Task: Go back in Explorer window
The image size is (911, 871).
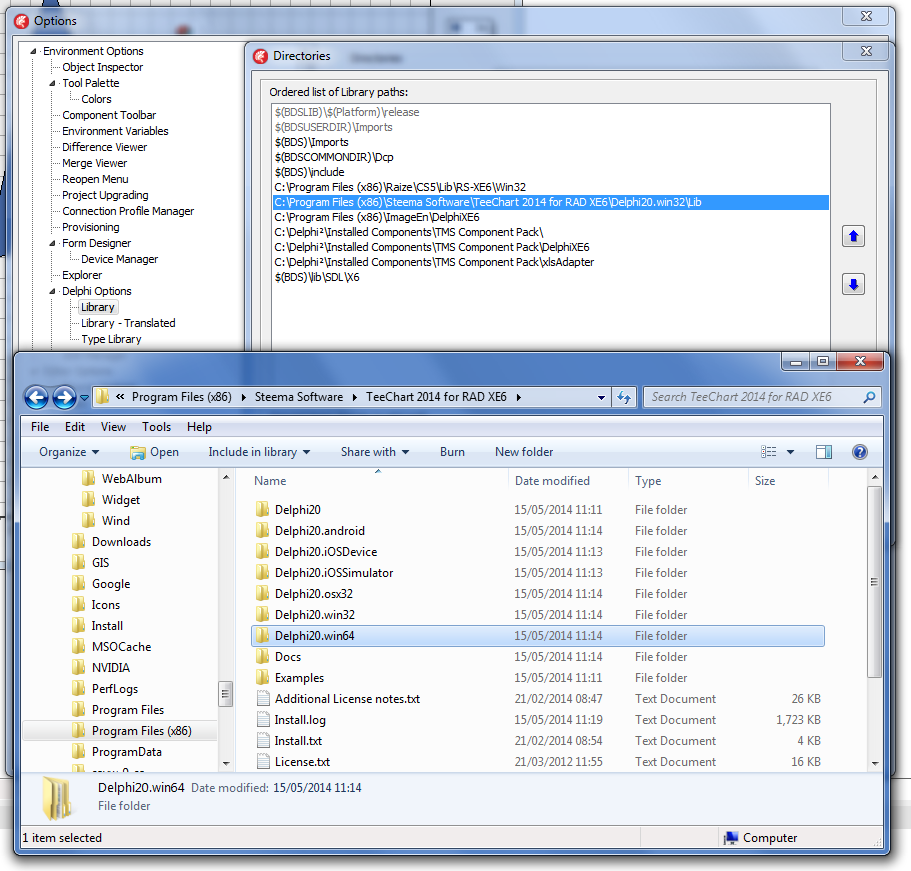Action: click(x=36, y=397)
